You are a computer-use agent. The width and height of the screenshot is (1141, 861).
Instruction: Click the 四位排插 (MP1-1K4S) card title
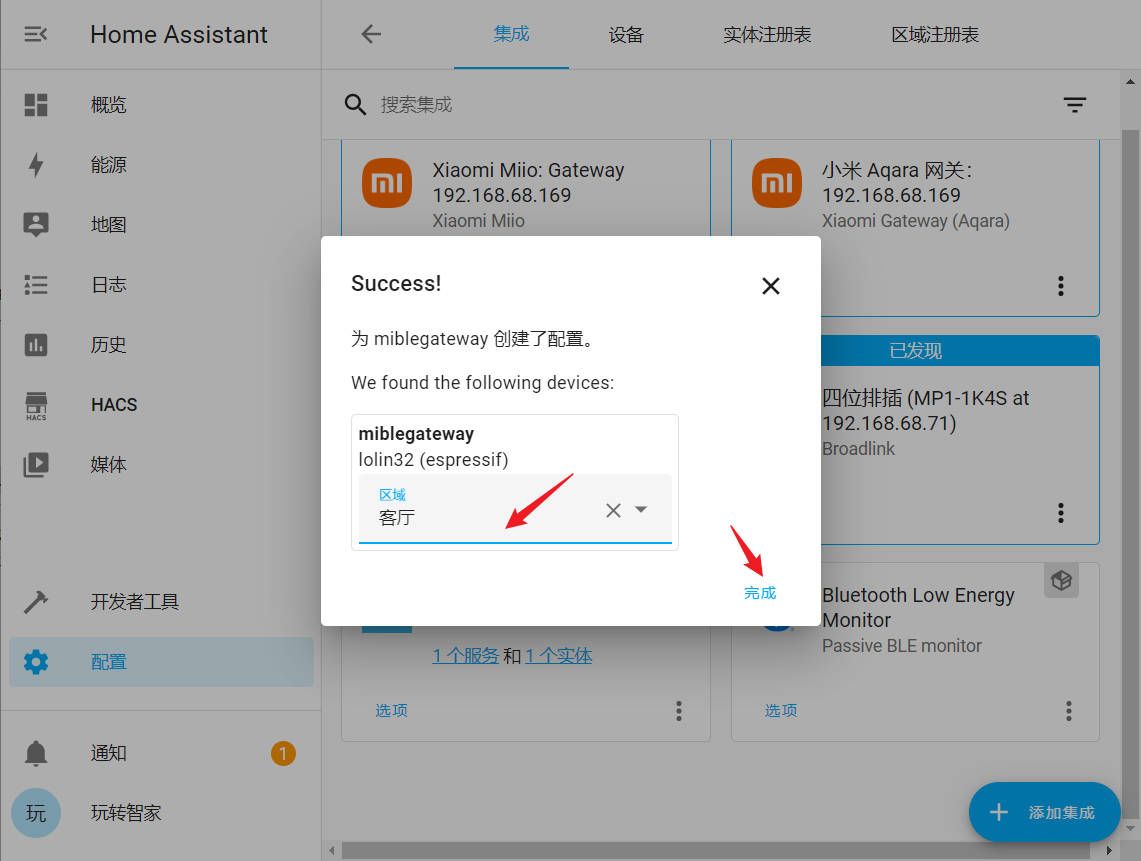(926, 410)
